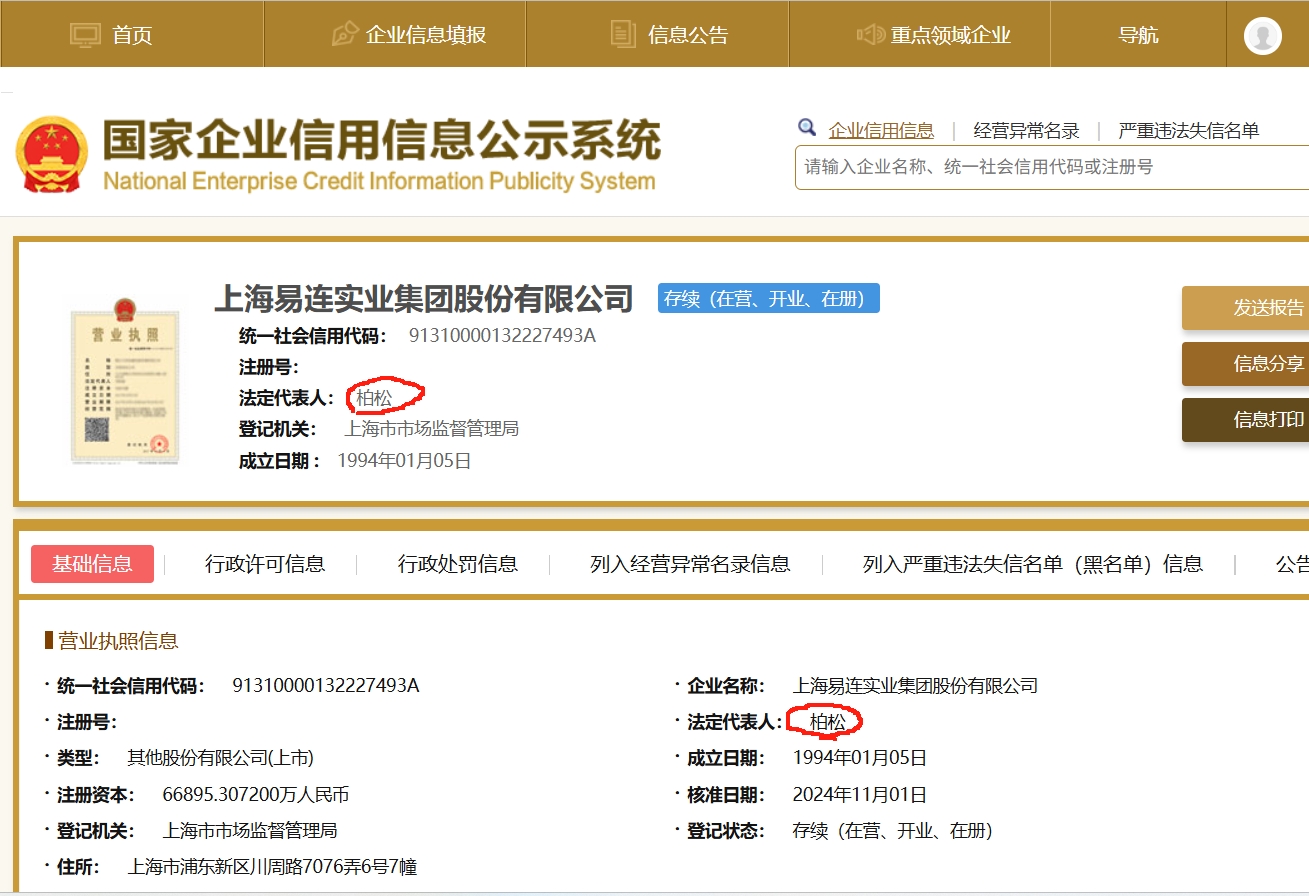Open the 企业信息填报 navigation item

click(426, 35)
